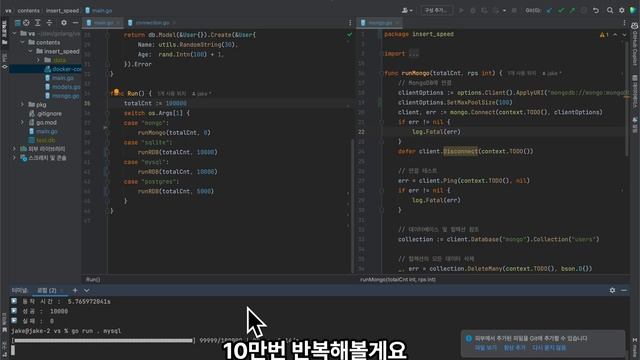This screenshot has height=360, width=640.
Task: Open terminal panel settings gear
Action: (612, 290)
